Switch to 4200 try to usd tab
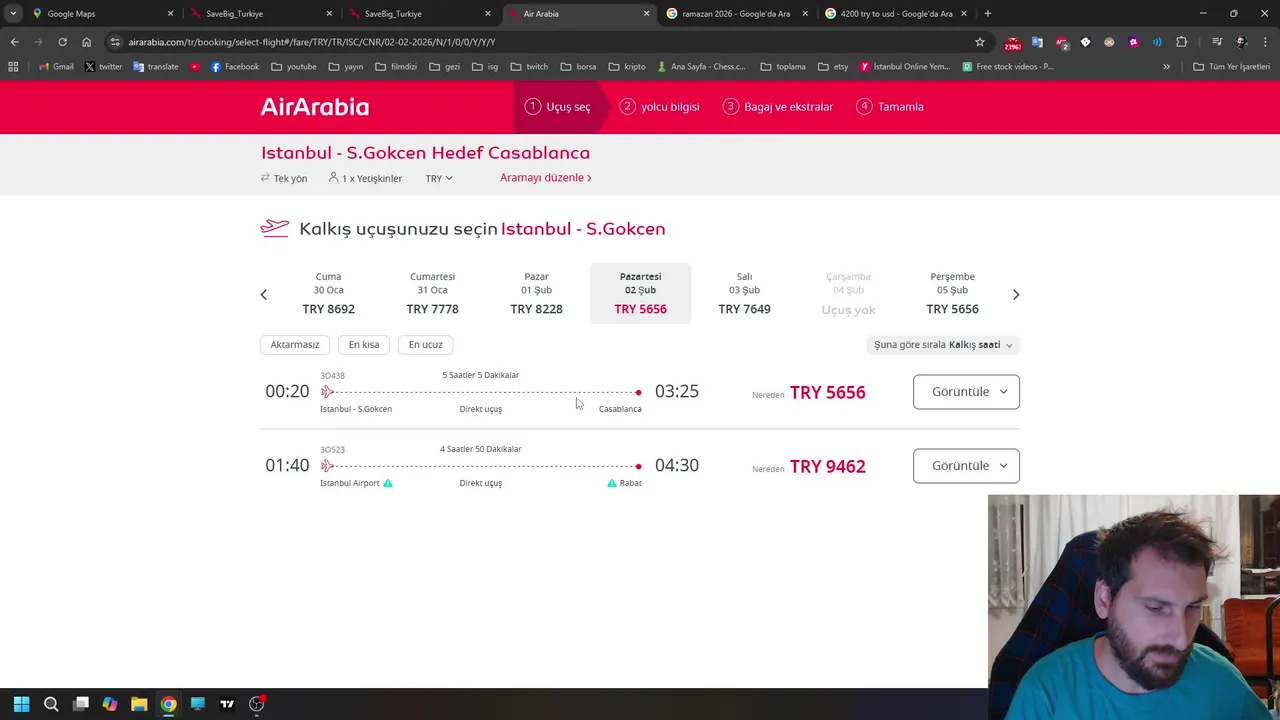 (x=895, y=14)
